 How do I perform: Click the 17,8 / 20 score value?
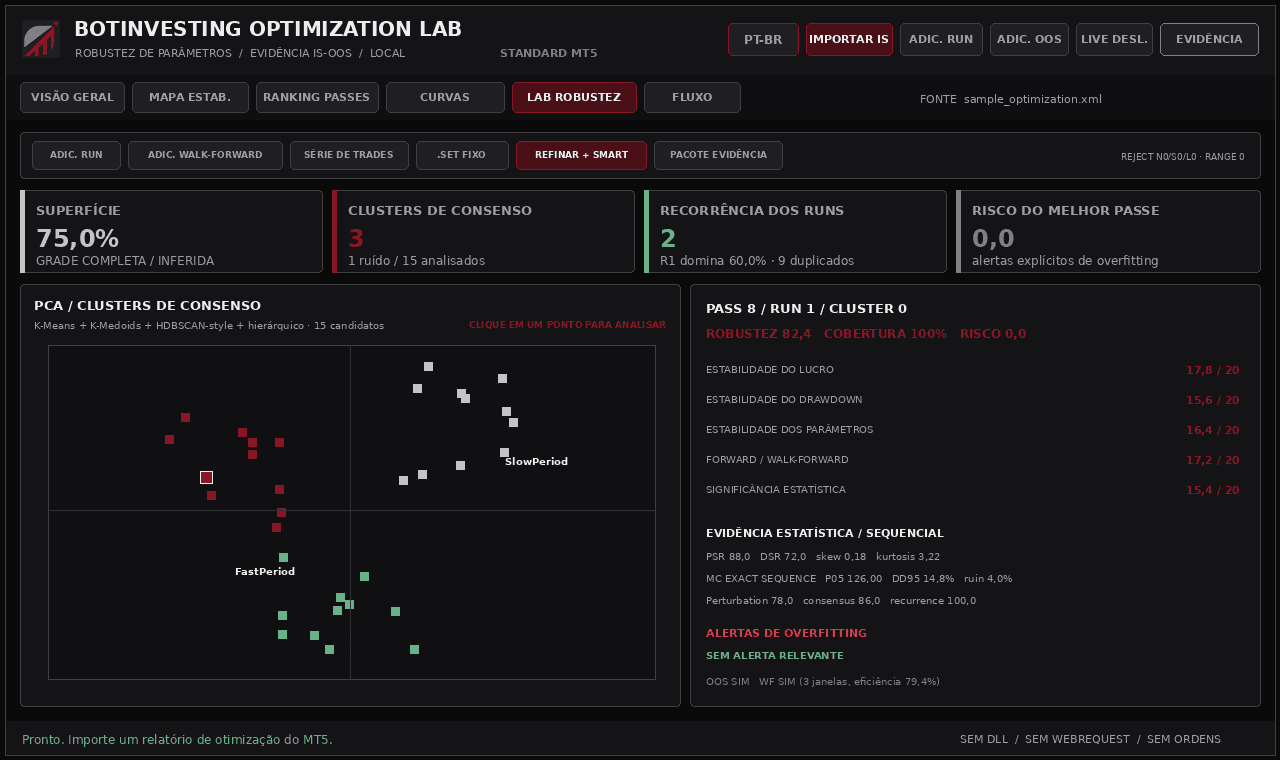1212,370
